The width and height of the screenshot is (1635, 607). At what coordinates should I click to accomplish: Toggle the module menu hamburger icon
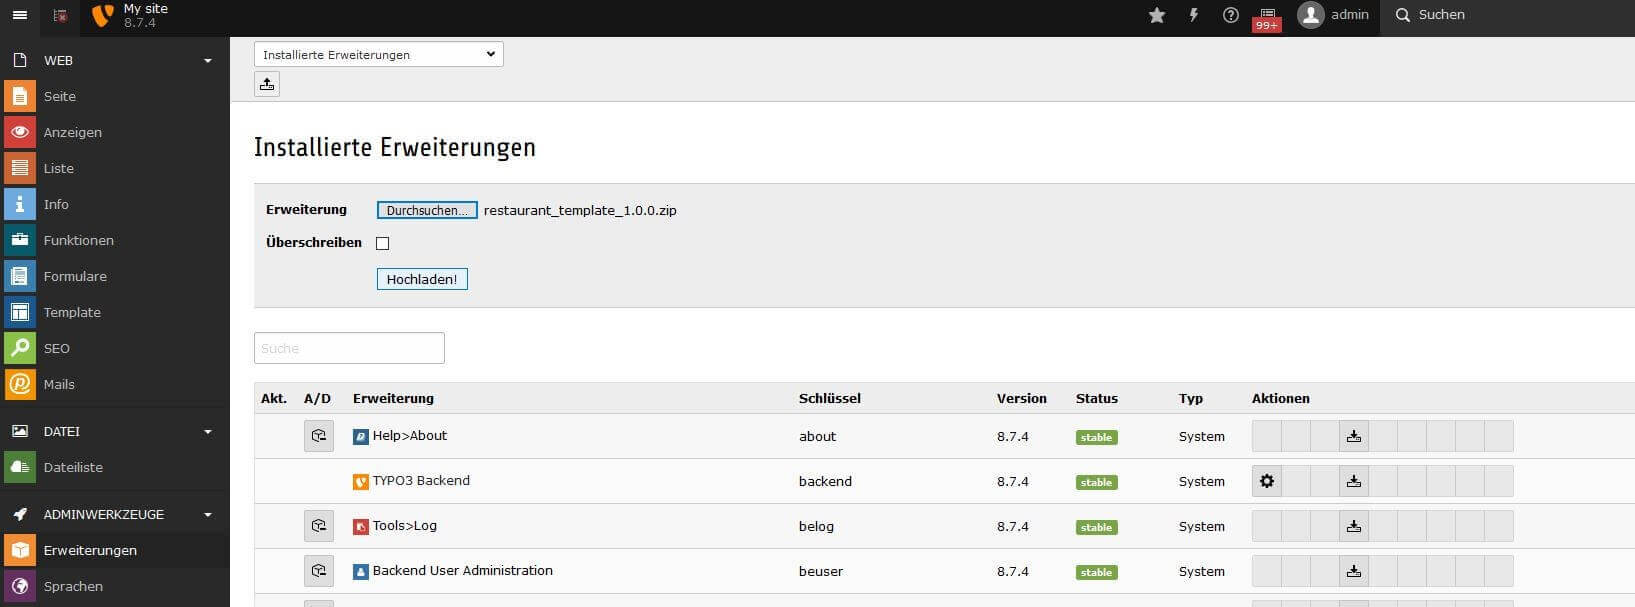click(x=19, y=15)
